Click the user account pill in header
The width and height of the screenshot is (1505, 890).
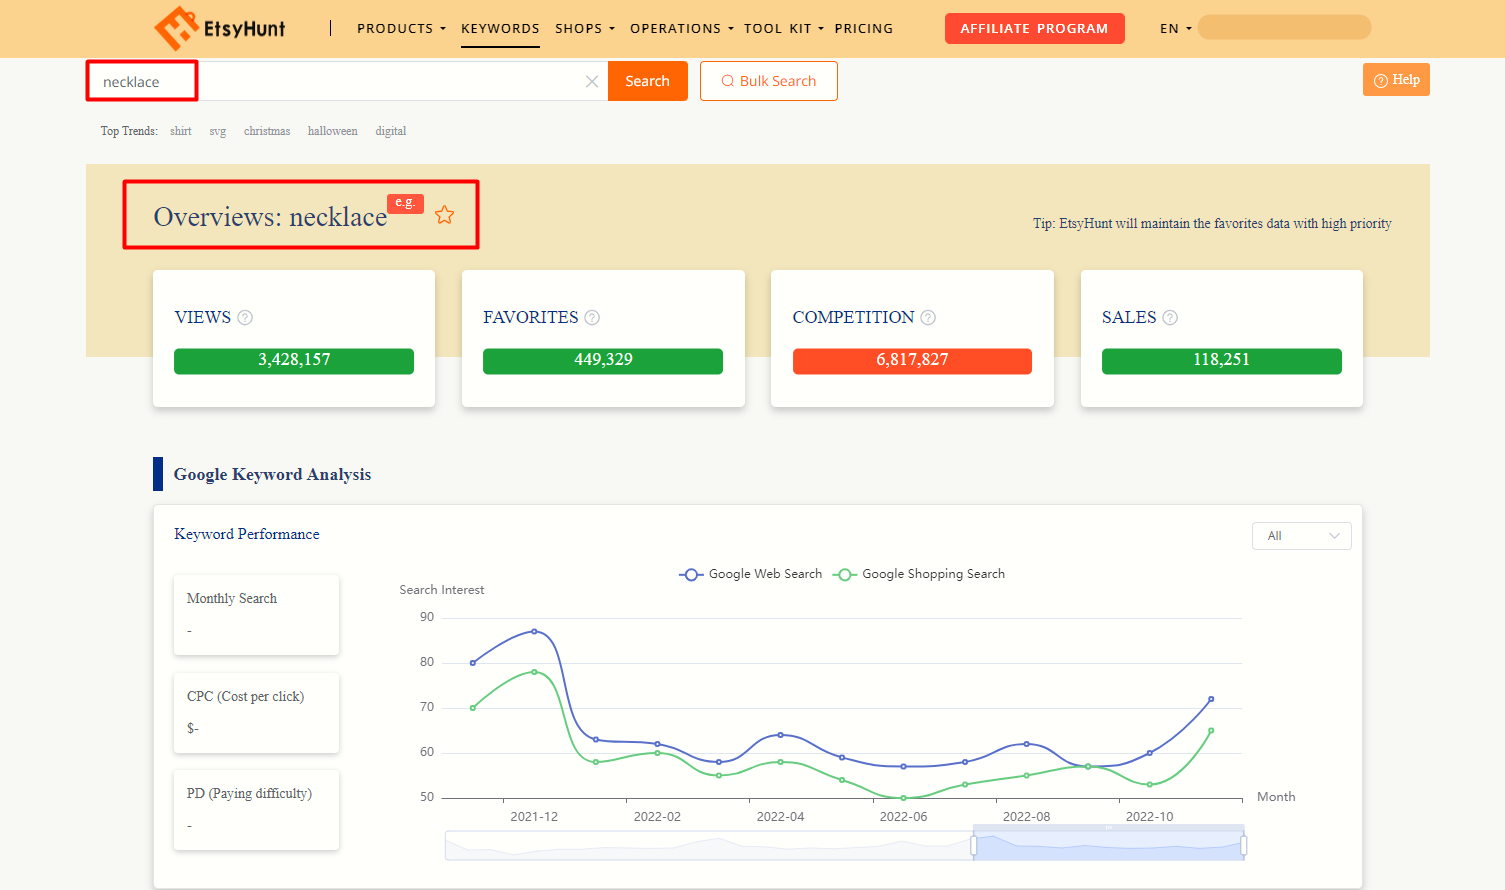1284,27
